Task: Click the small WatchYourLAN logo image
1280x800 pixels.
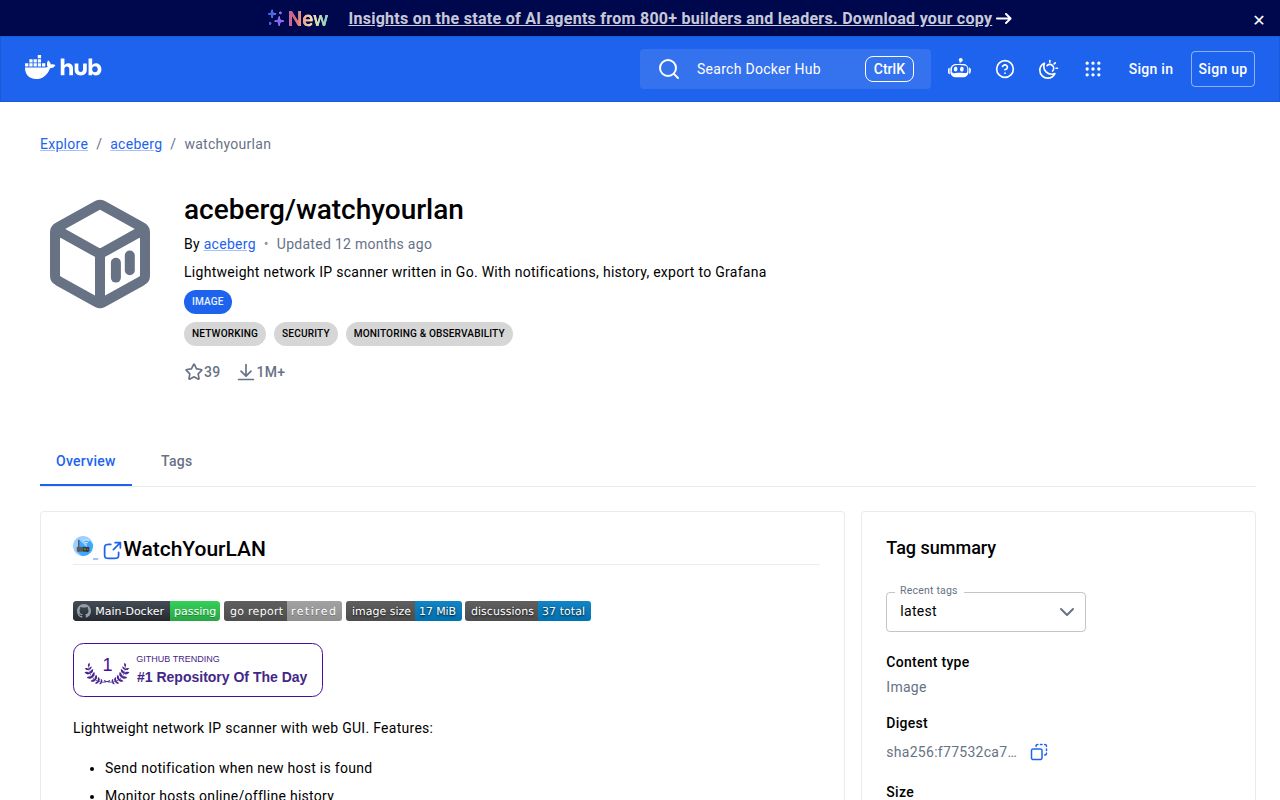Action: [x=83, y=546]
